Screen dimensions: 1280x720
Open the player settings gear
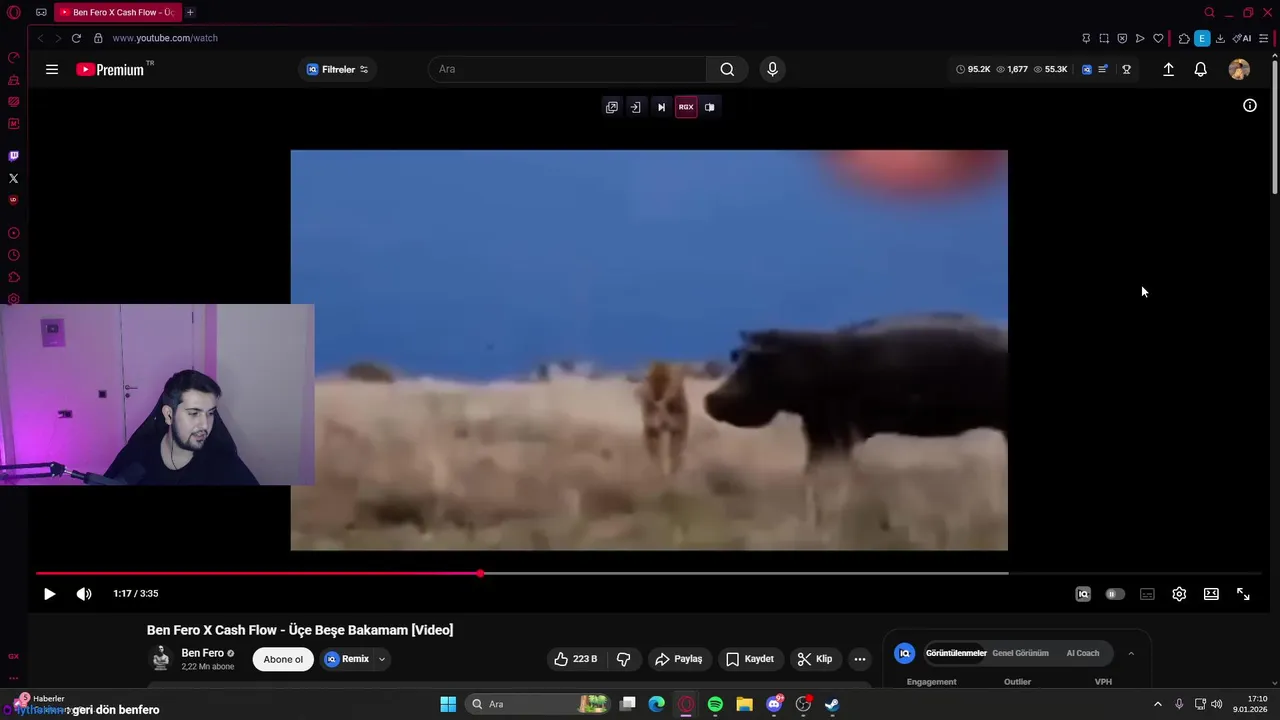click(1179, 594)
